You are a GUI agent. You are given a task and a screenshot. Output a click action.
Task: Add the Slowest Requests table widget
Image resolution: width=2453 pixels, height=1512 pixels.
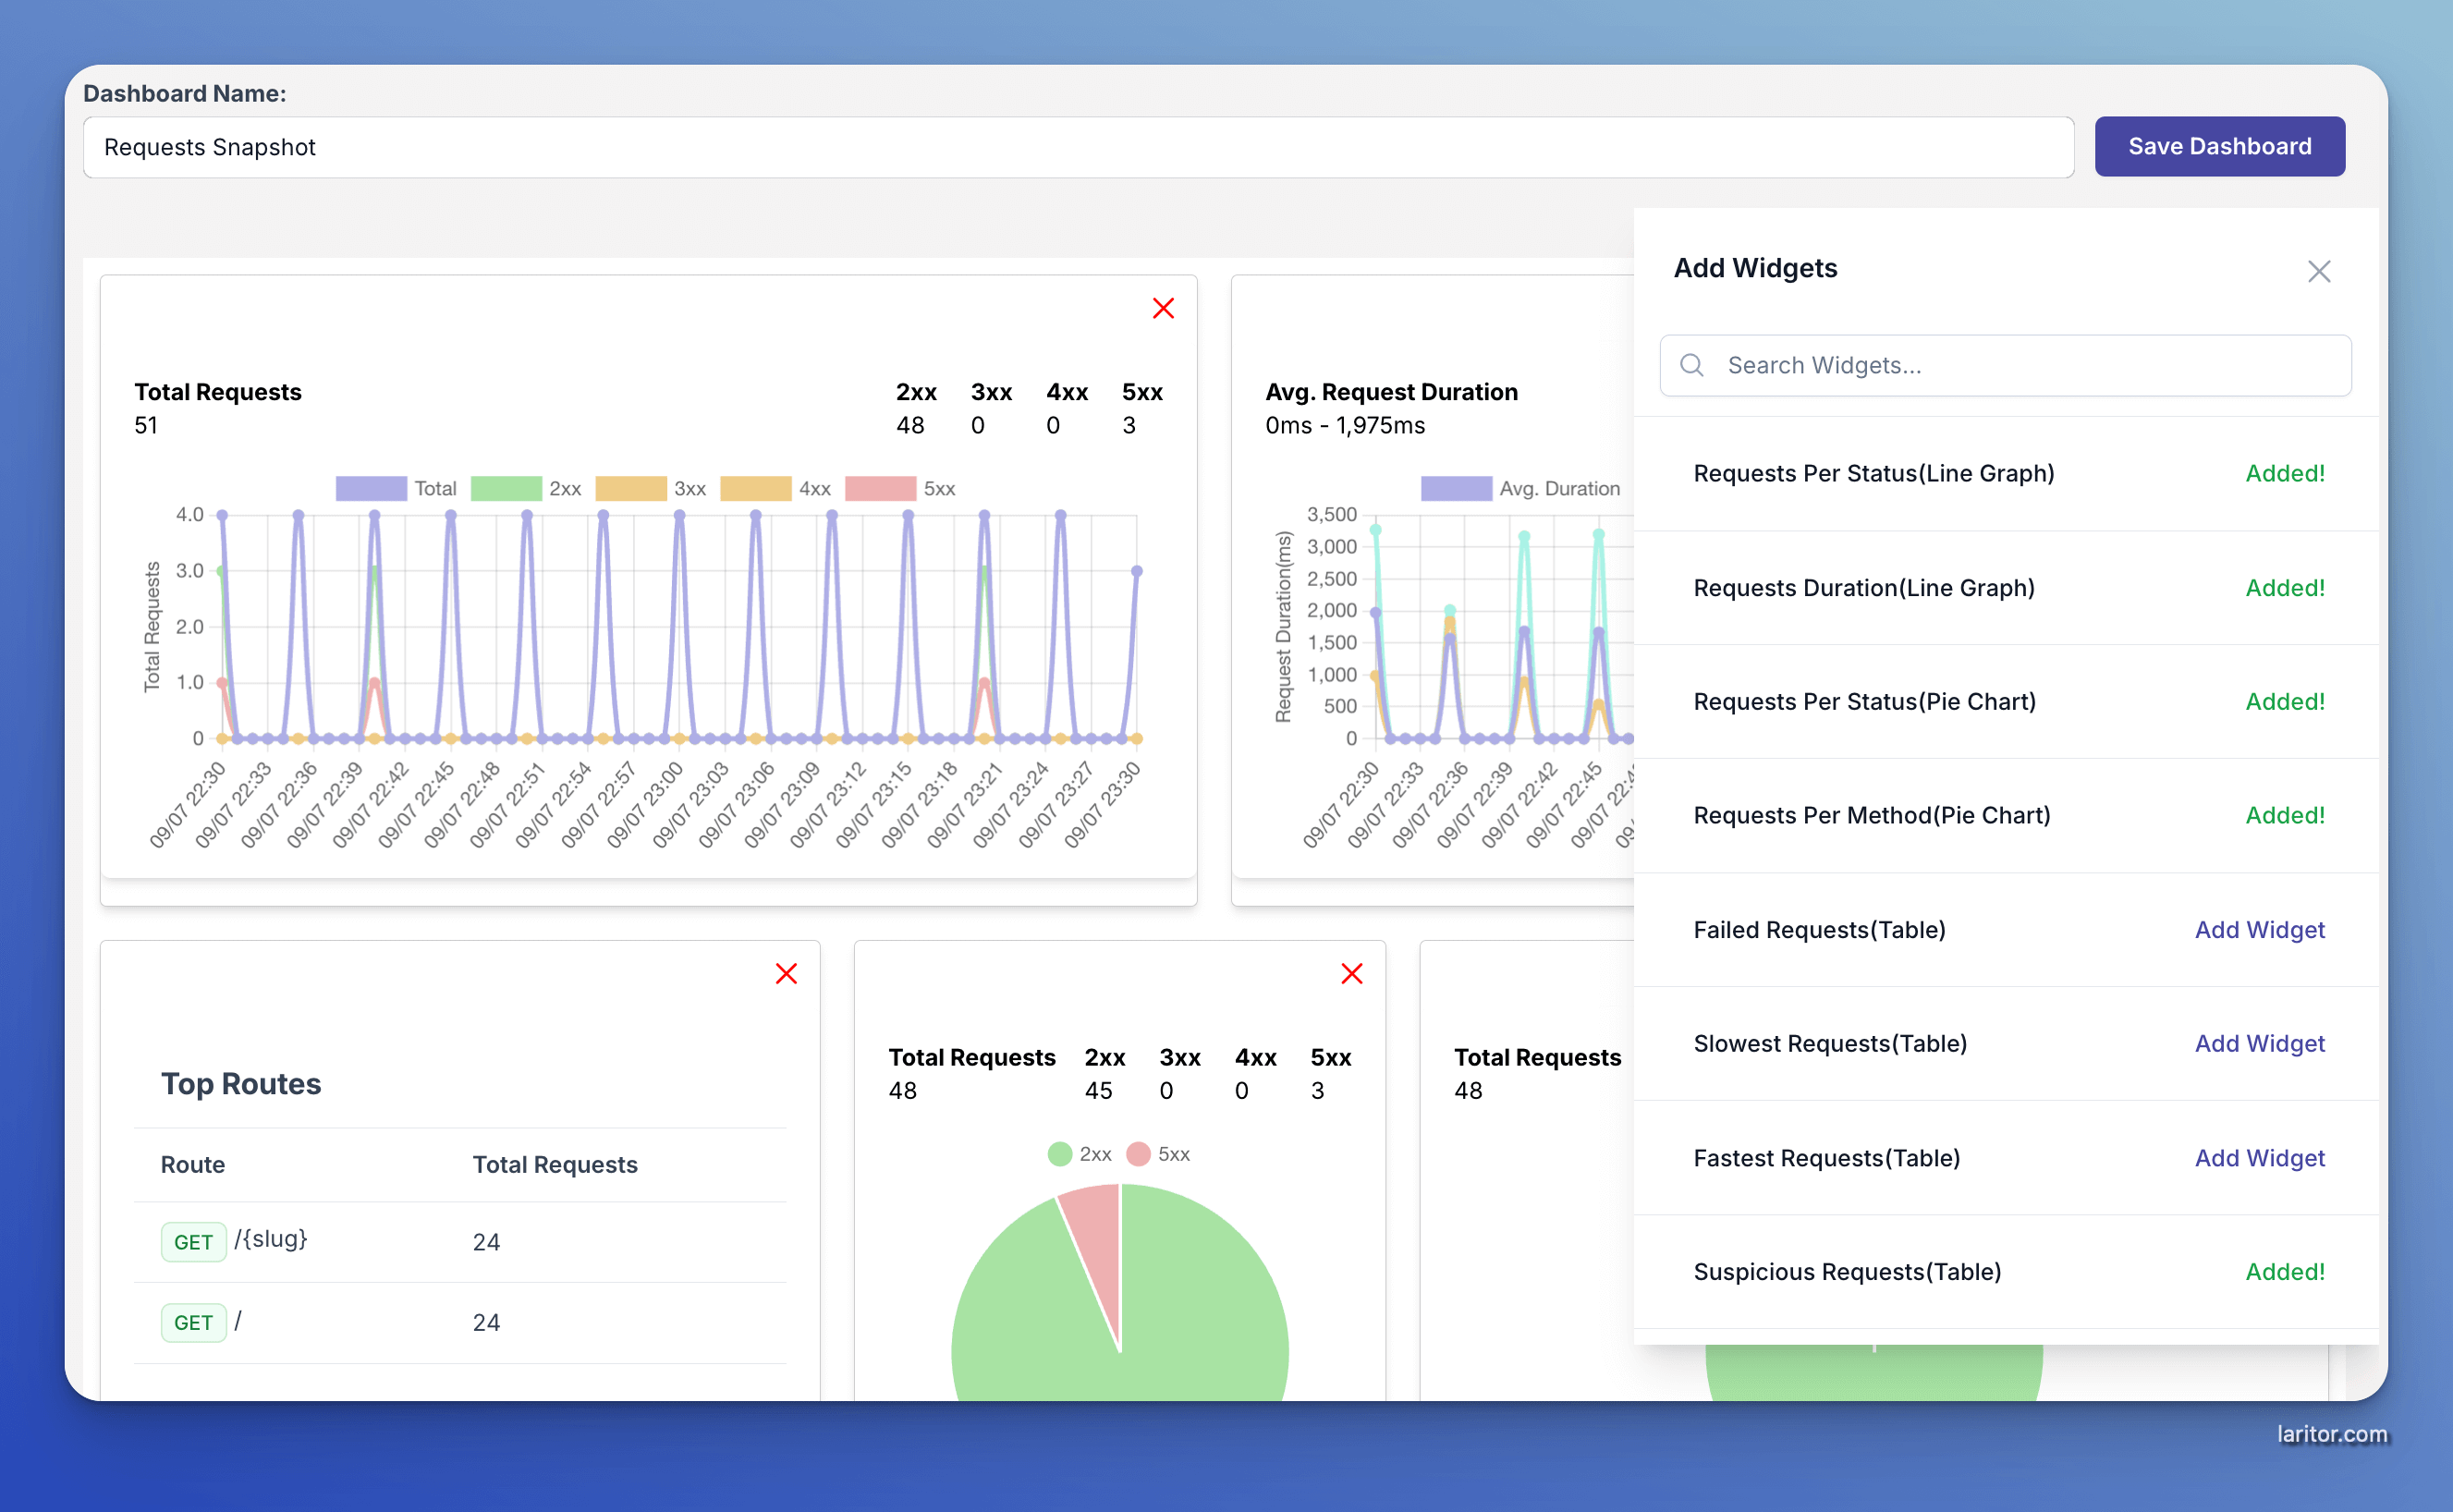point(2261,1043)
